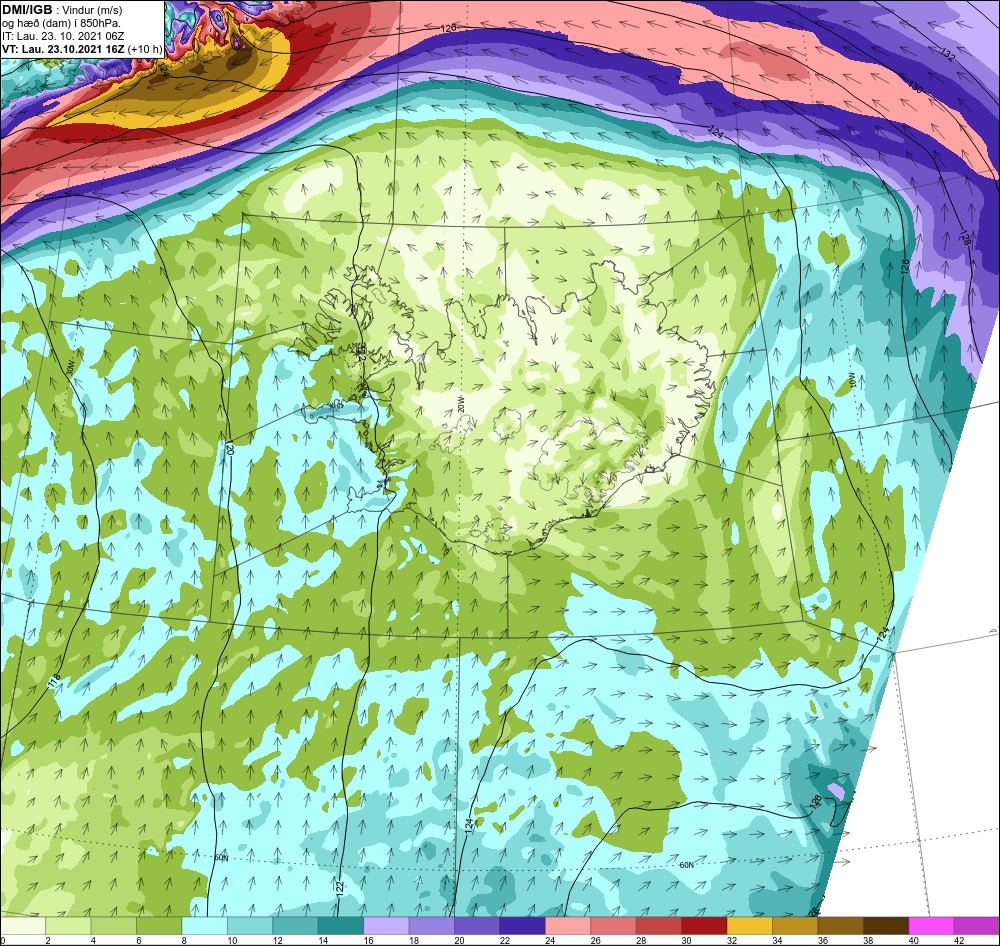Click the legend tick value "42"
Screen dimensions: 1000x946
tap(959, 940)
